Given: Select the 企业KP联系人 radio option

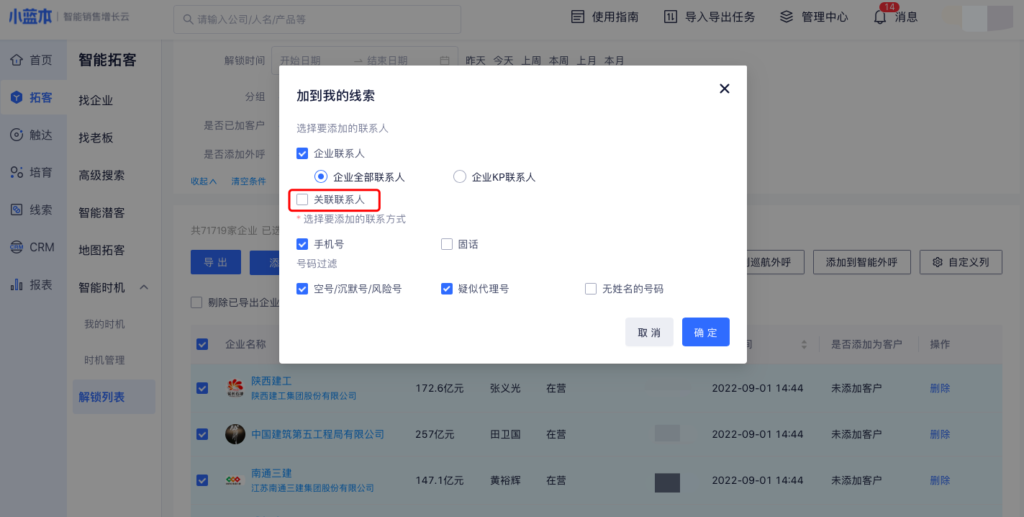Looking at the screenshot, I should tap(460, 177).
